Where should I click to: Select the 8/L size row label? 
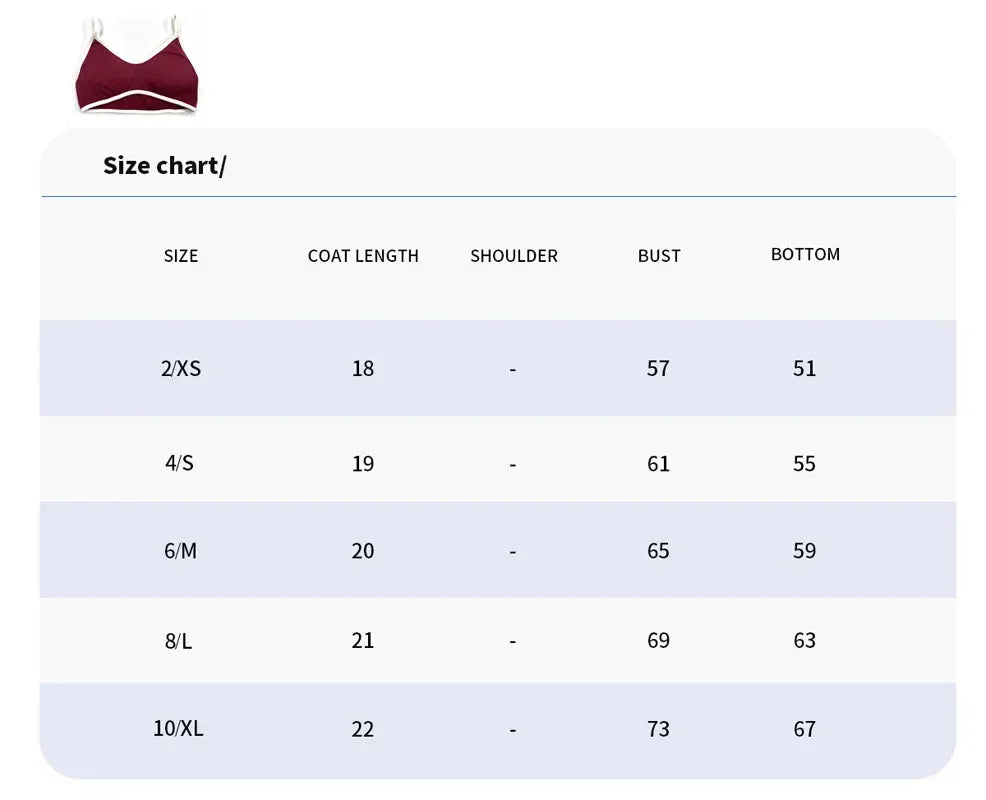click(x=179, y=641)
